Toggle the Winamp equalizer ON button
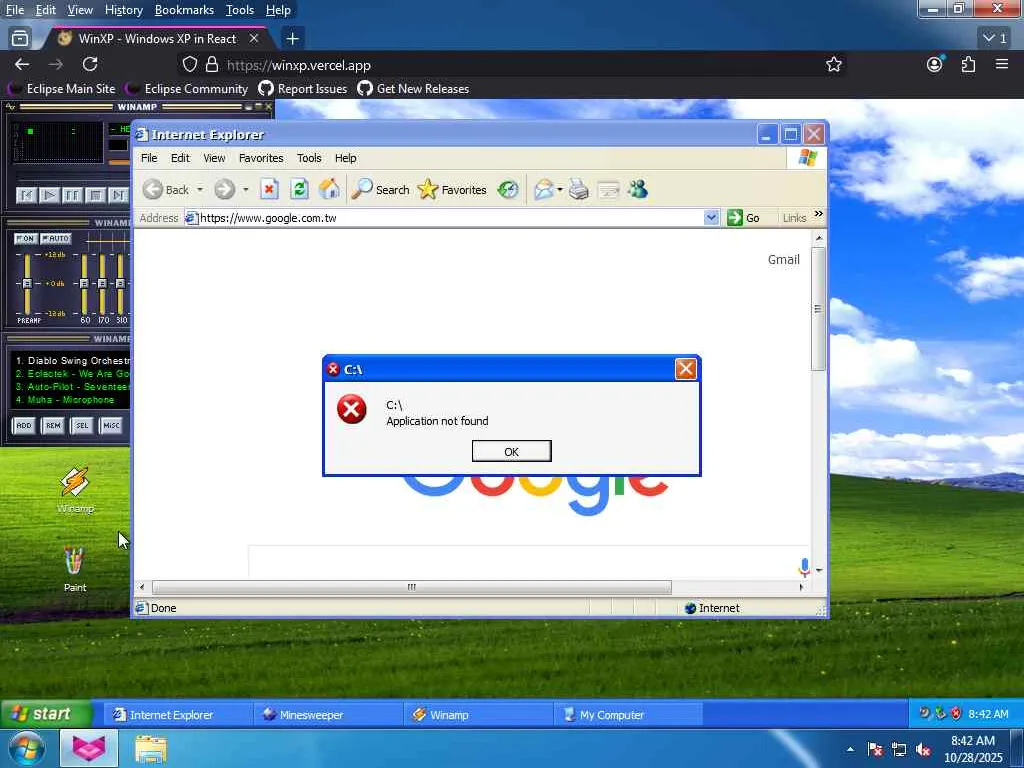1024x768 pixels. click(x=25, y=238)
